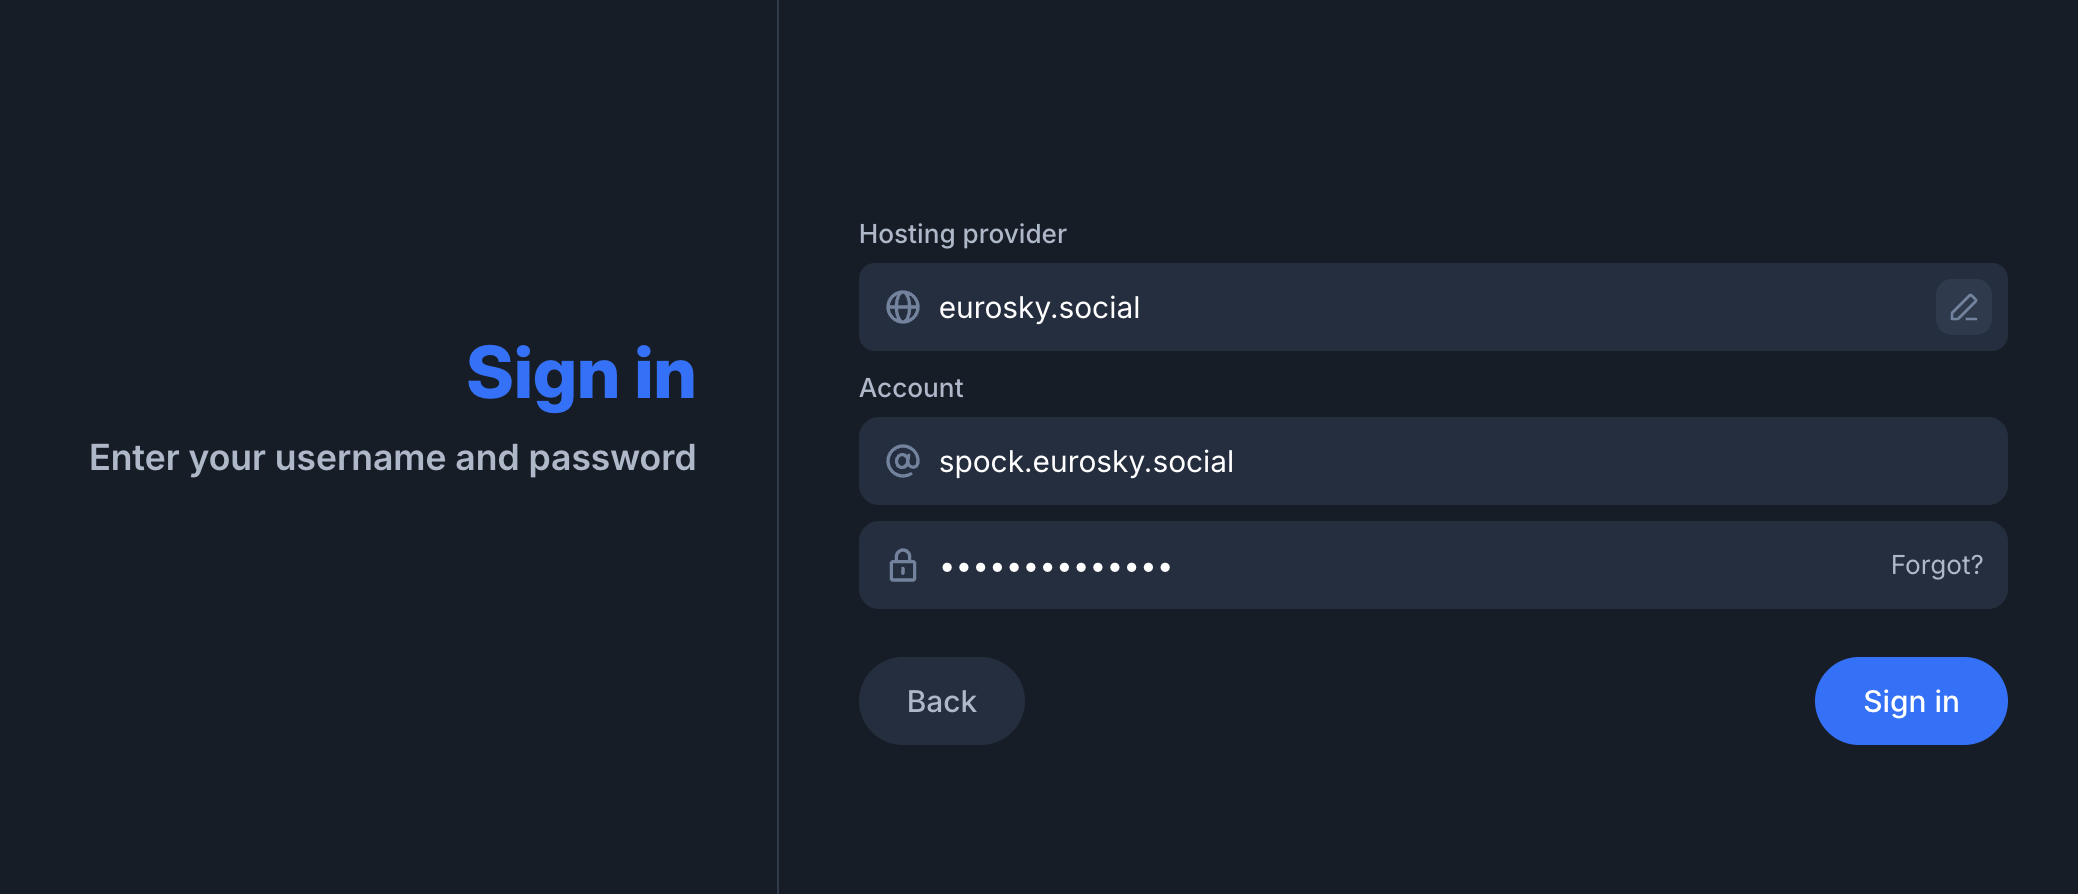Viewport: 2078px width, 894px height.
Task: Click the @ icon in the Account field
Action: click(903, 461)
